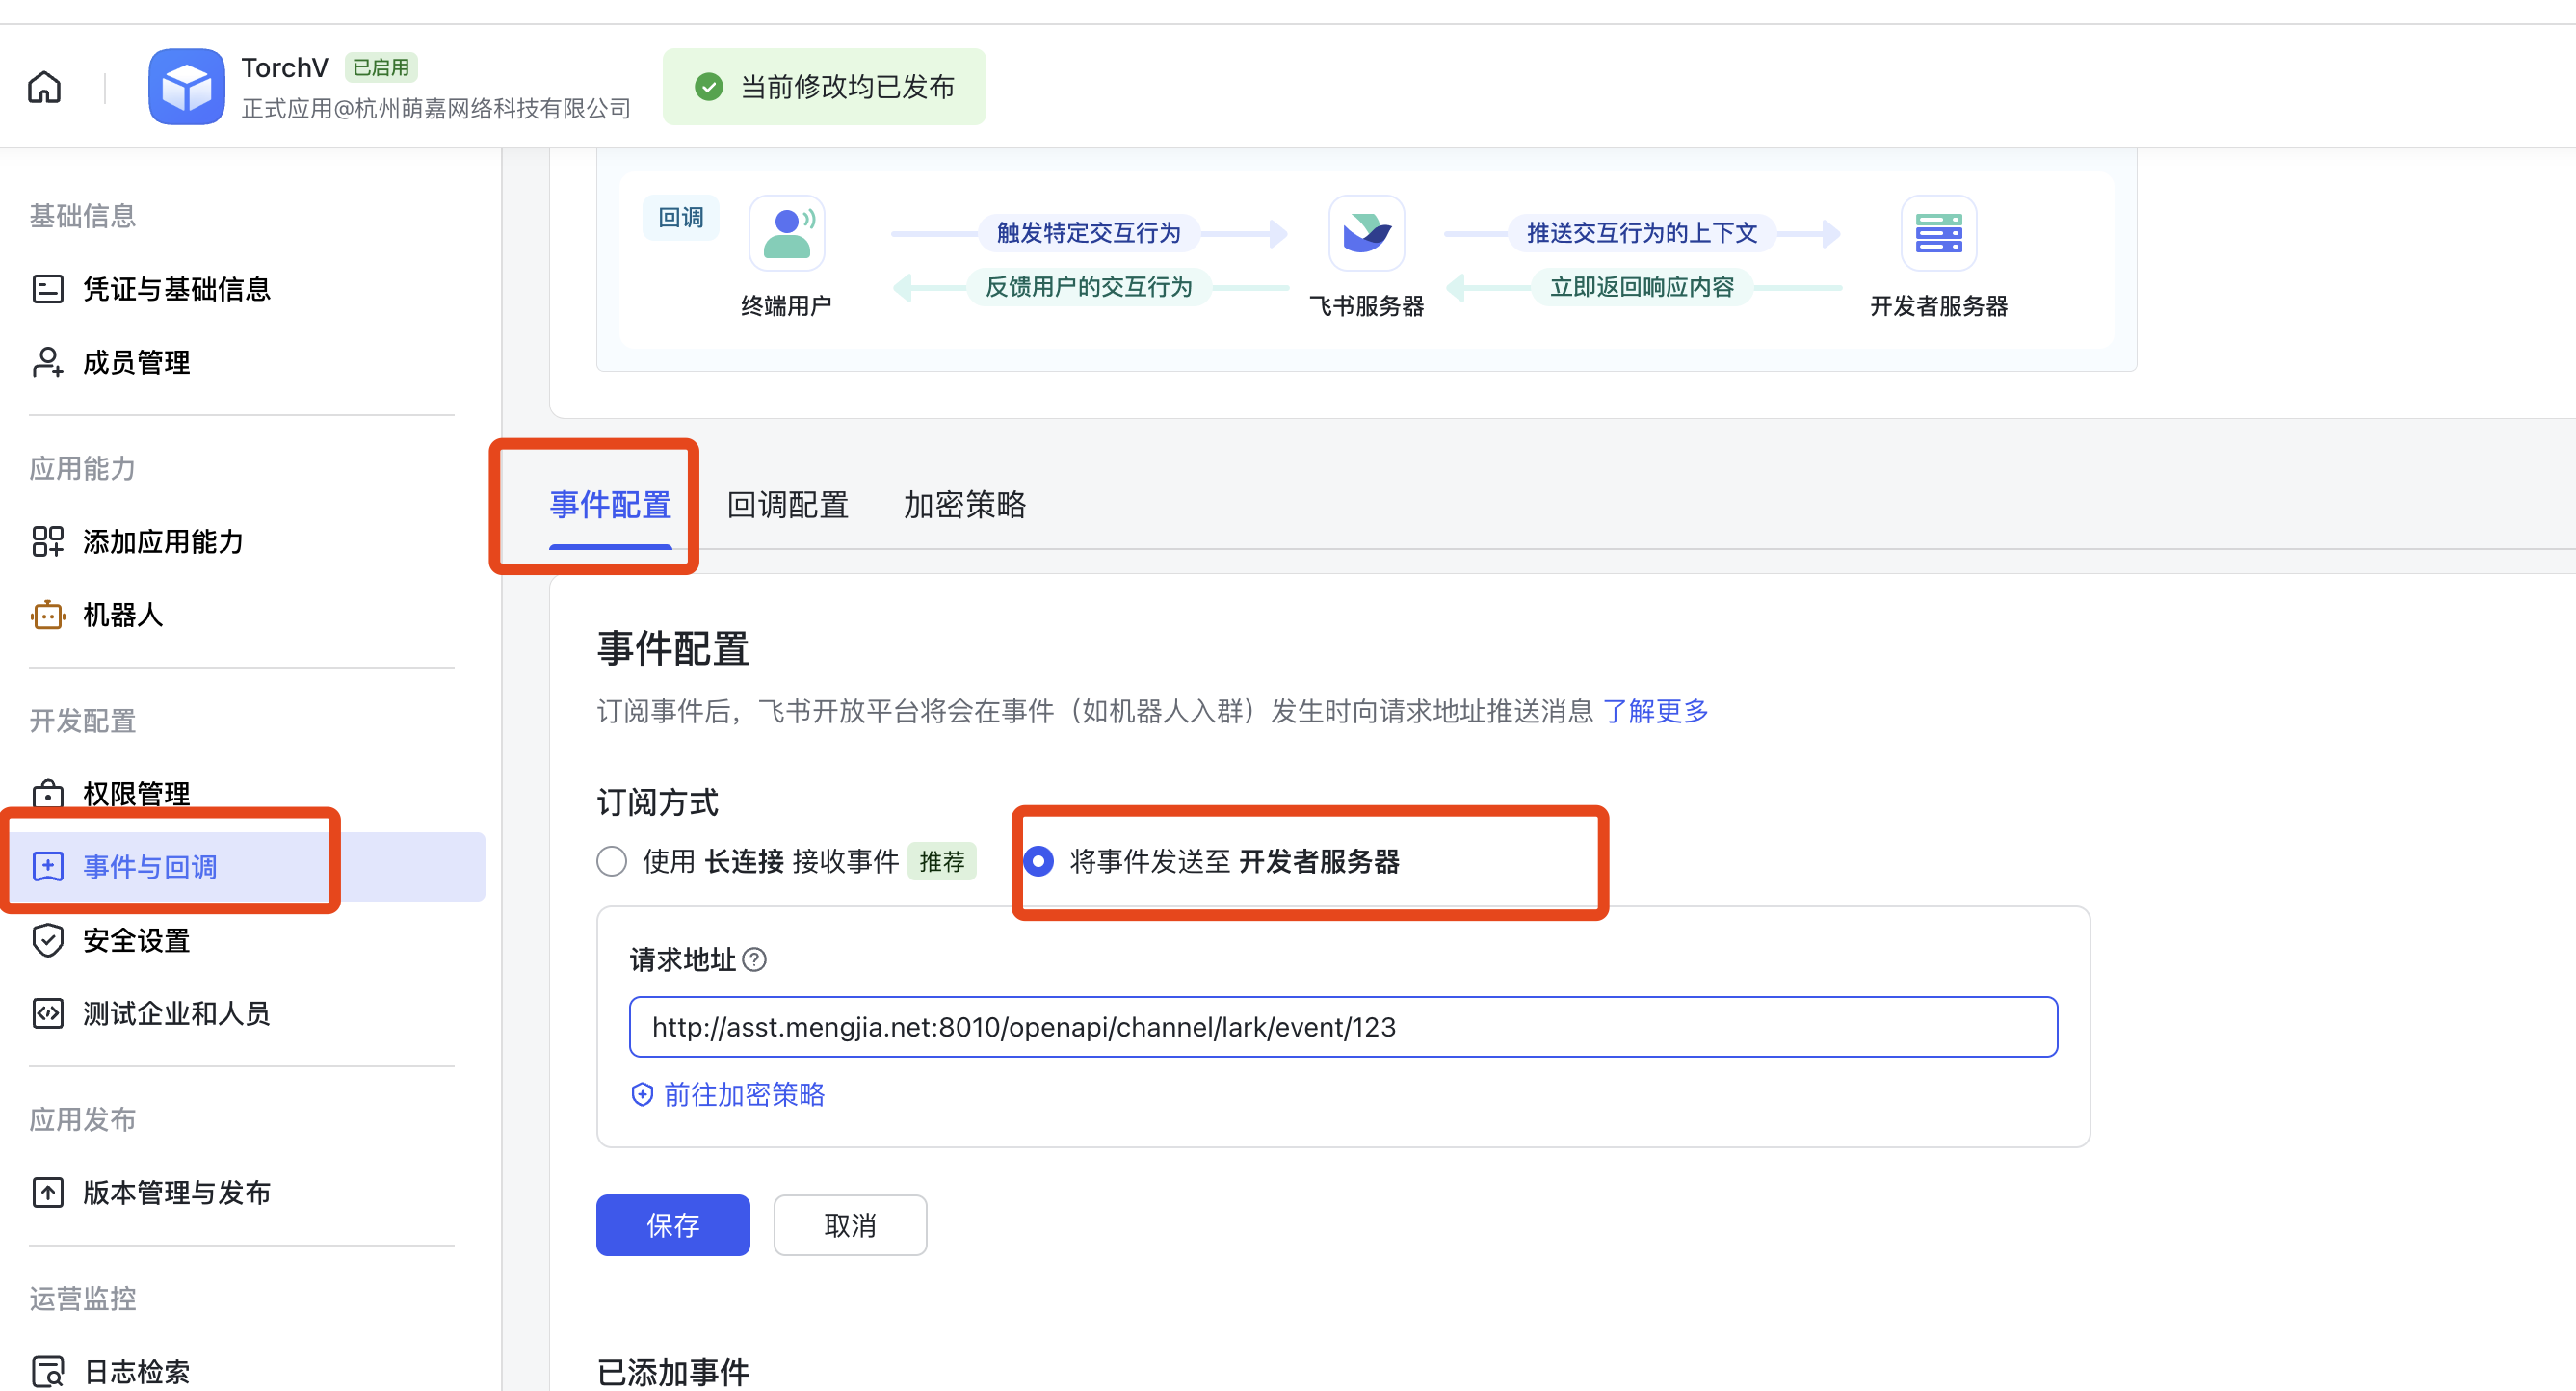Click the code icon beside 测试企业和人员
This screenshot has width=2576, height=1391.
(48, 1013)
